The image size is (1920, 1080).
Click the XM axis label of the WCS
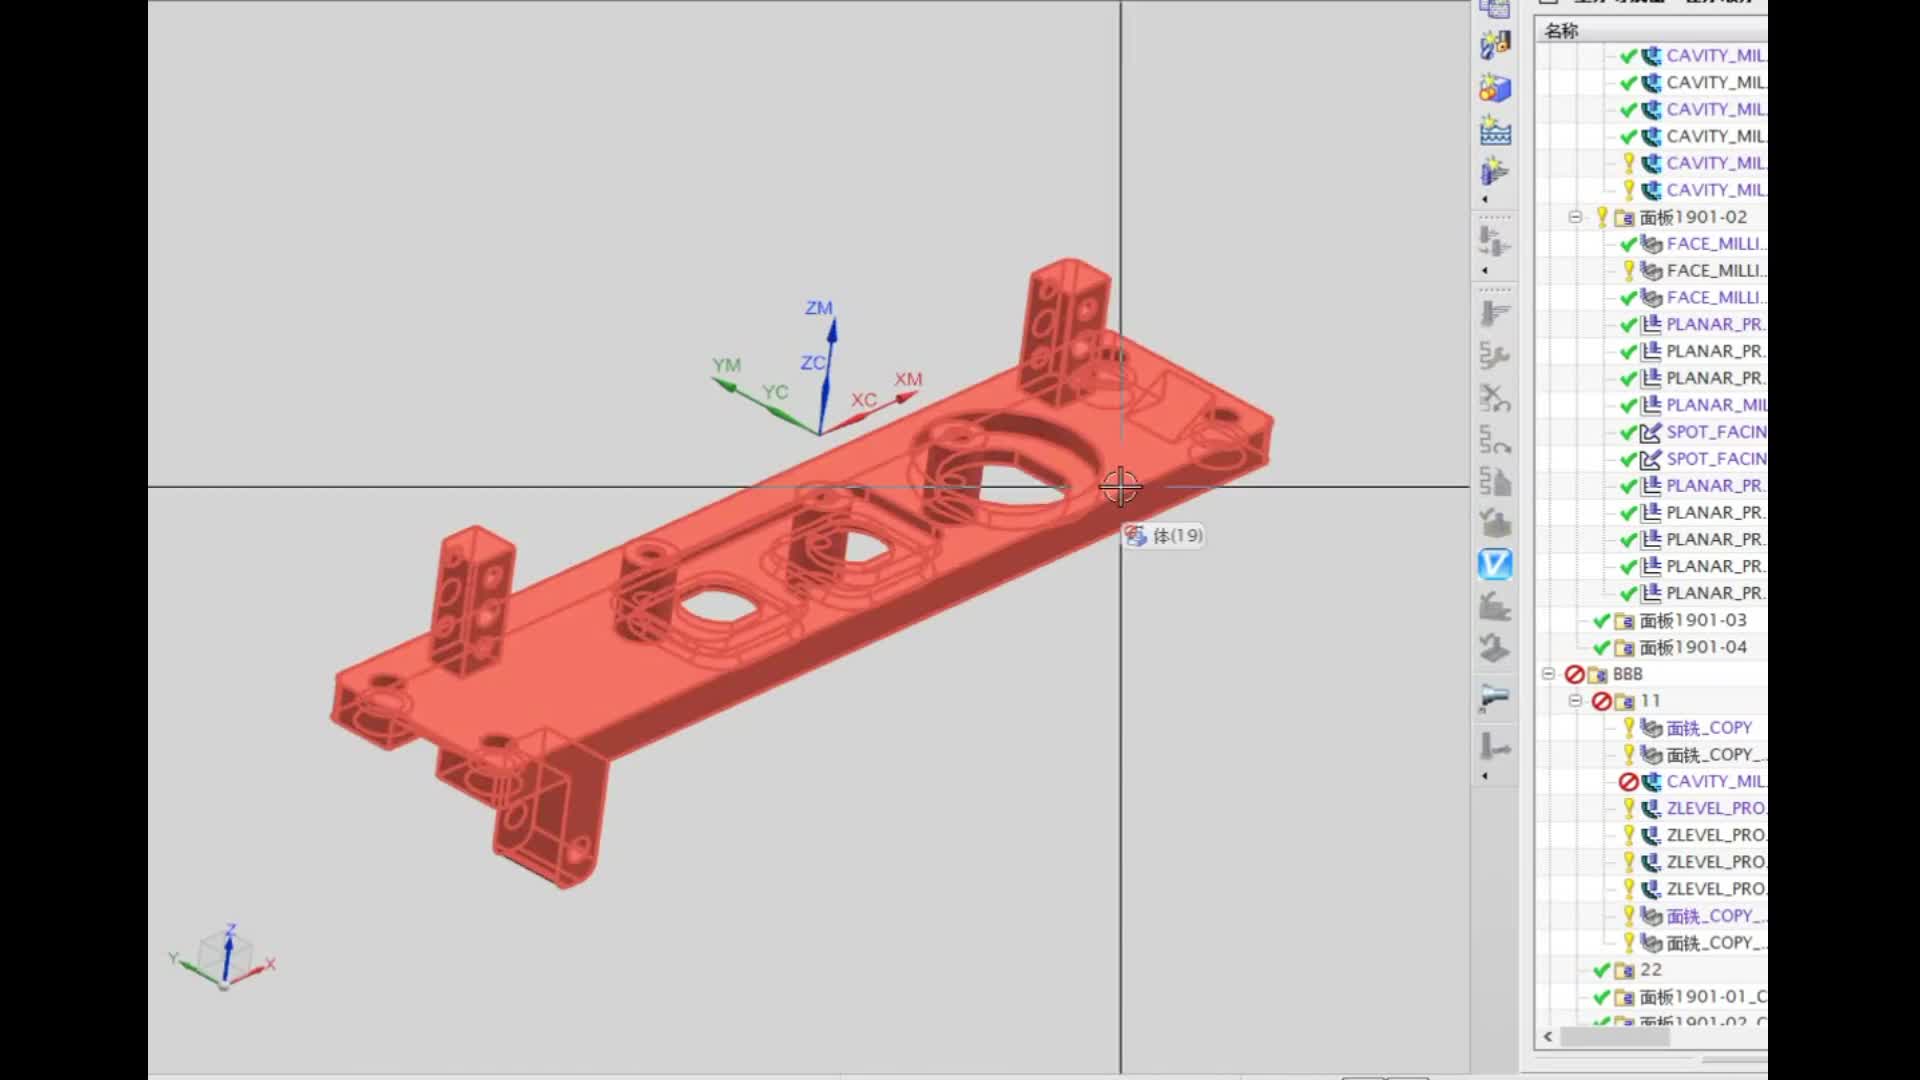[908, 379]
